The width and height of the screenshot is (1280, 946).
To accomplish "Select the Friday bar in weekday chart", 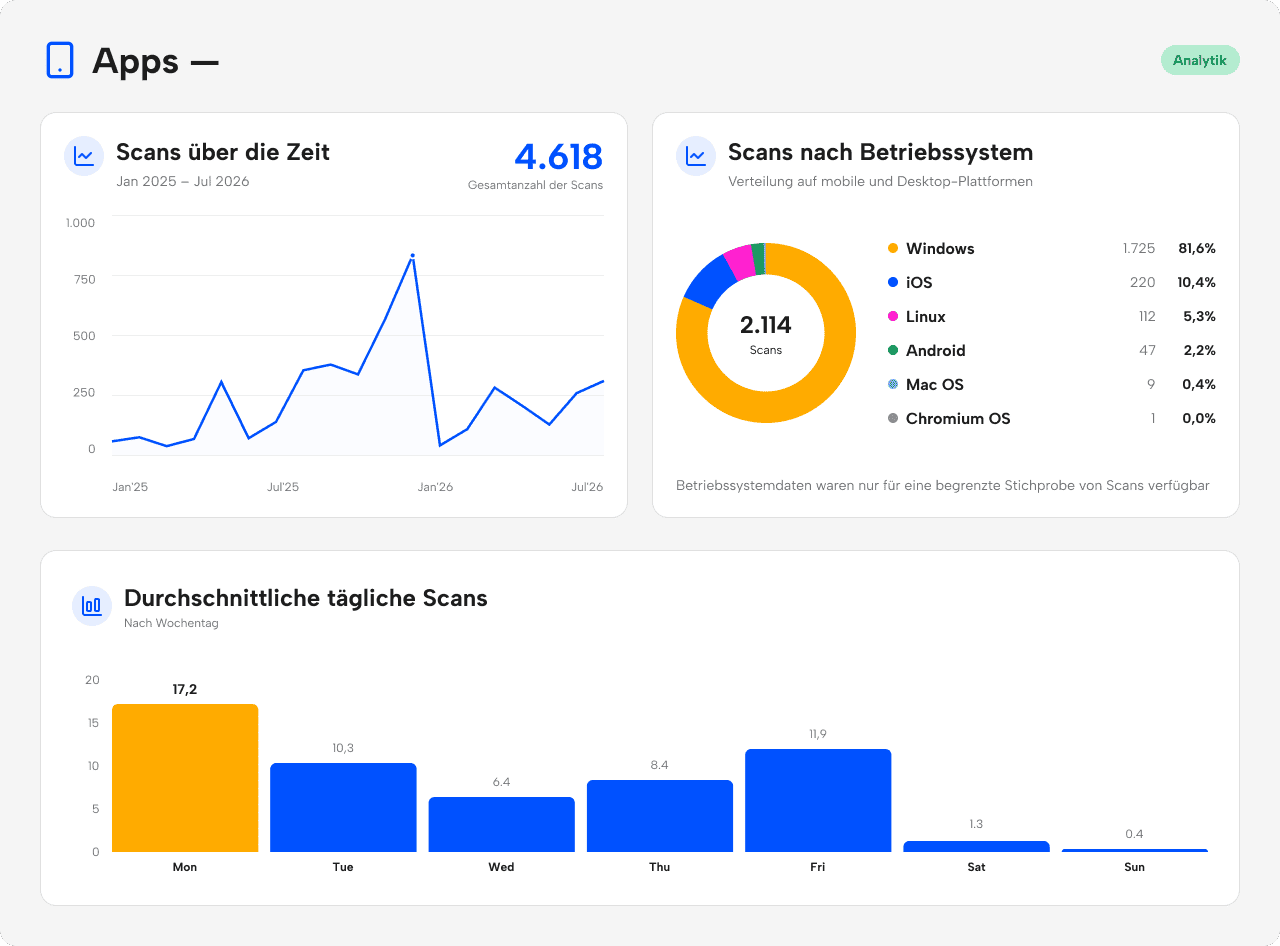I will (x=818, y=800).
